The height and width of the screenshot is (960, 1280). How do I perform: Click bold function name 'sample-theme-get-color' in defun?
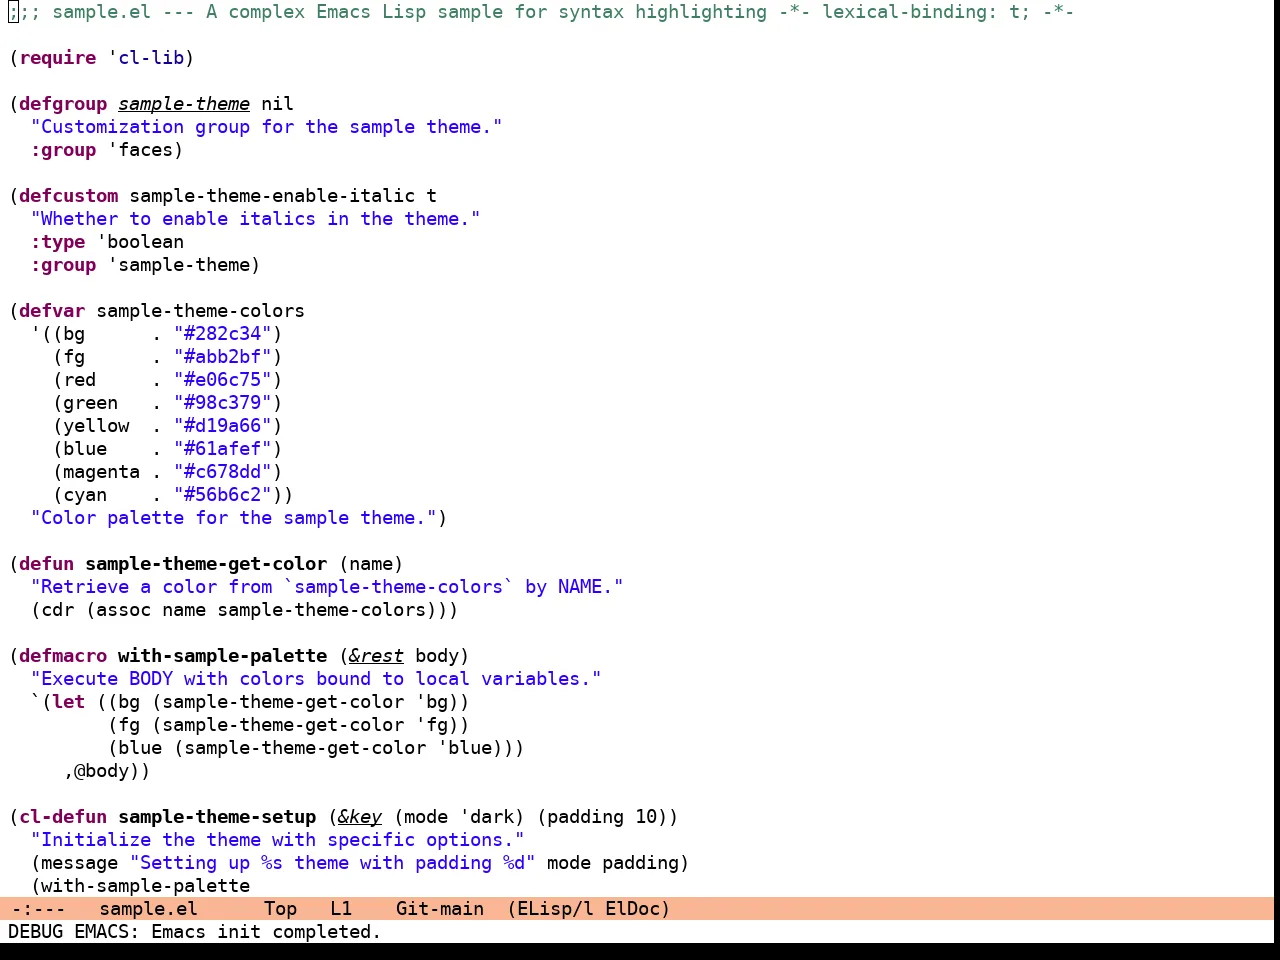point(206,564)
